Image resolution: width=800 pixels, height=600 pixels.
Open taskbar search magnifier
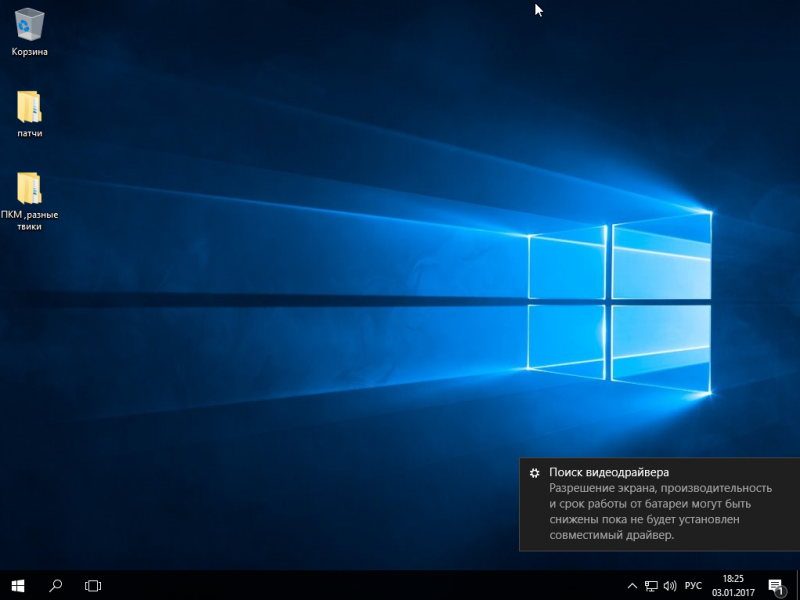[55, 585]
